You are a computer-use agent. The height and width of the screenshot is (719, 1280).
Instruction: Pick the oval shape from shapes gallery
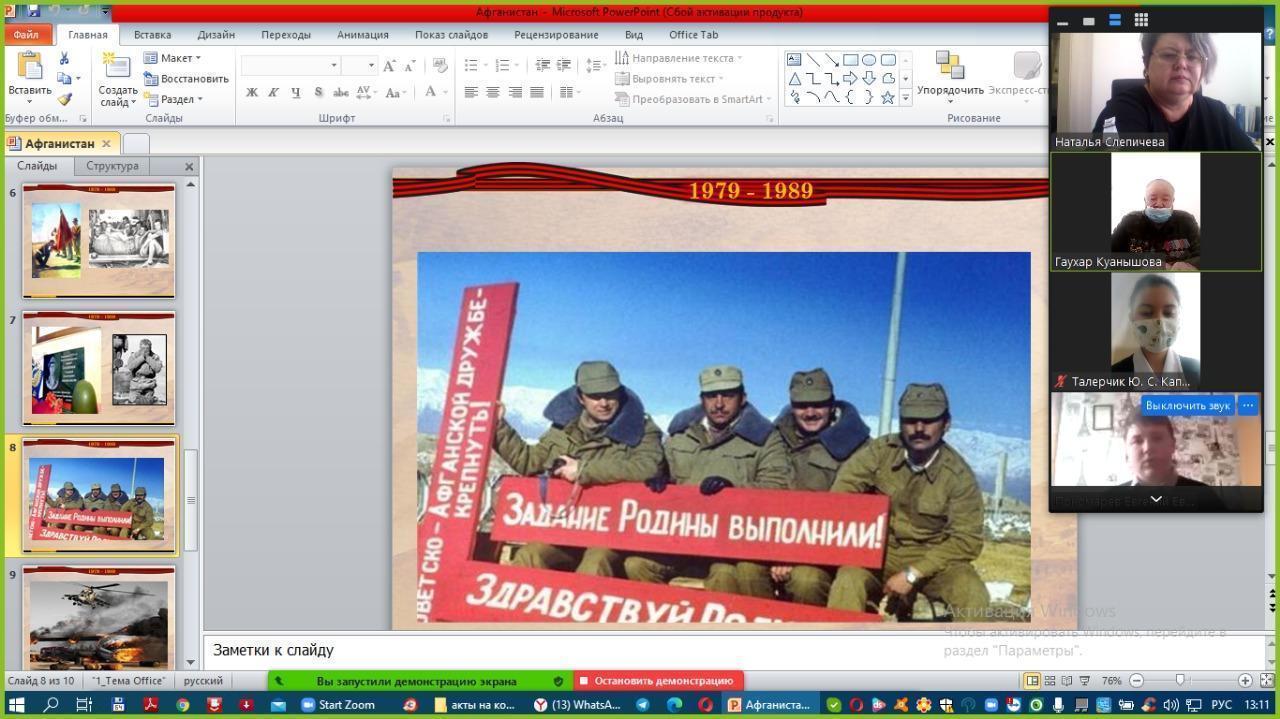tap(869, 60)
